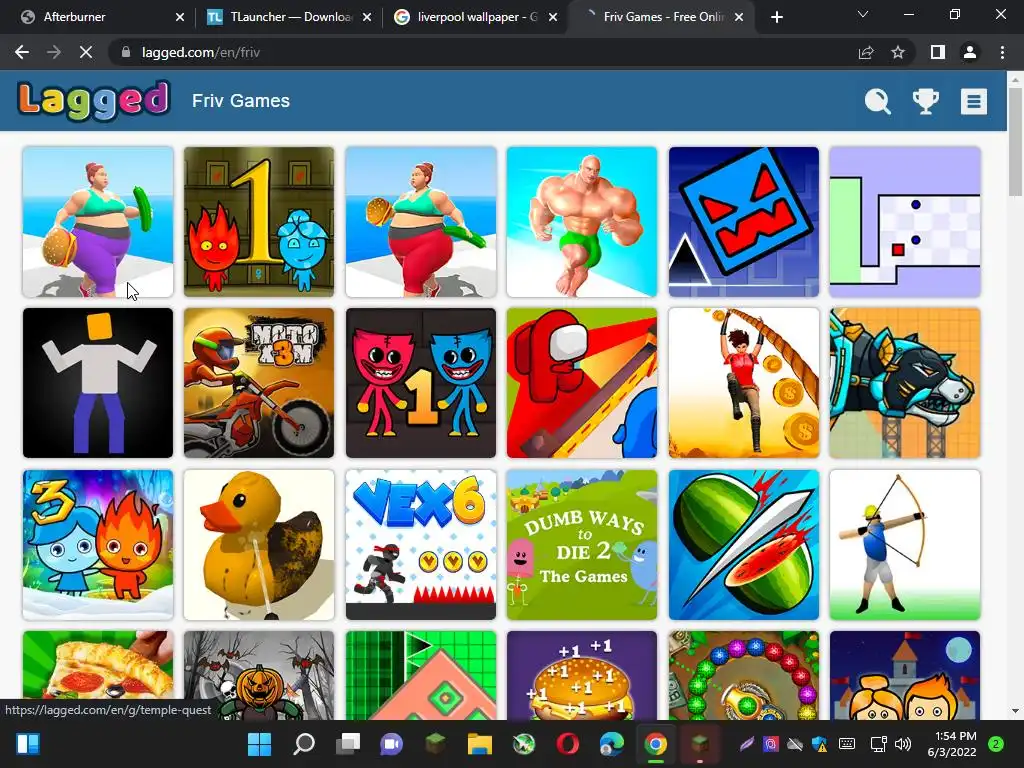Stop loading the page
The image size is (1024, 768).
(86, 52)
